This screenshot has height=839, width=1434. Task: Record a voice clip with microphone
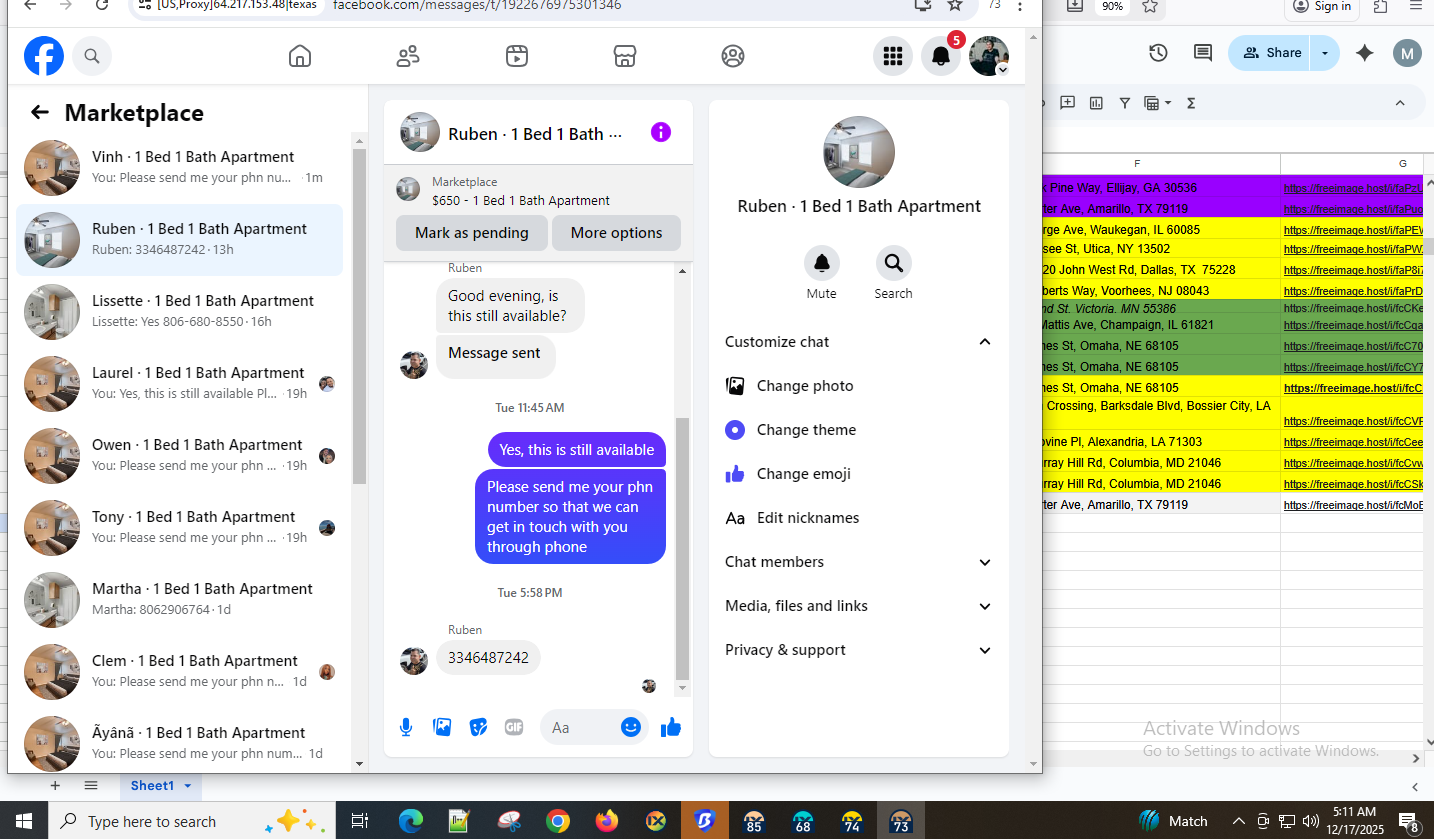point(406,728)
